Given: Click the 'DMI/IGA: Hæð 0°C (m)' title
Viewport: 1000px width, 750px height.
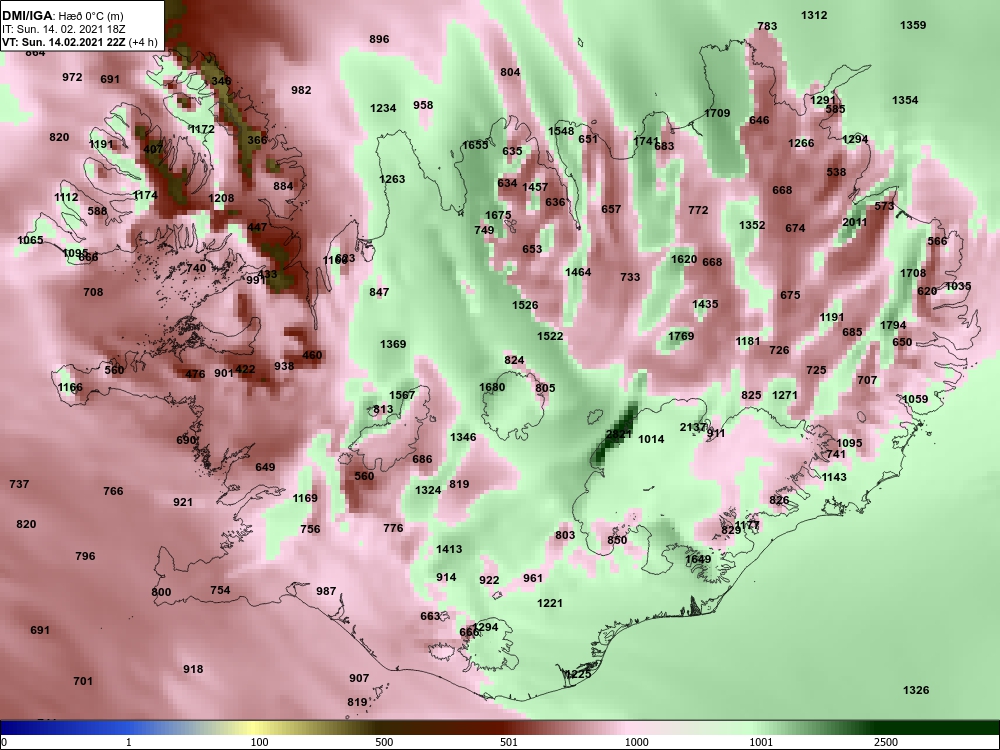Looking at the screenshot, I should tap(63, 16).
